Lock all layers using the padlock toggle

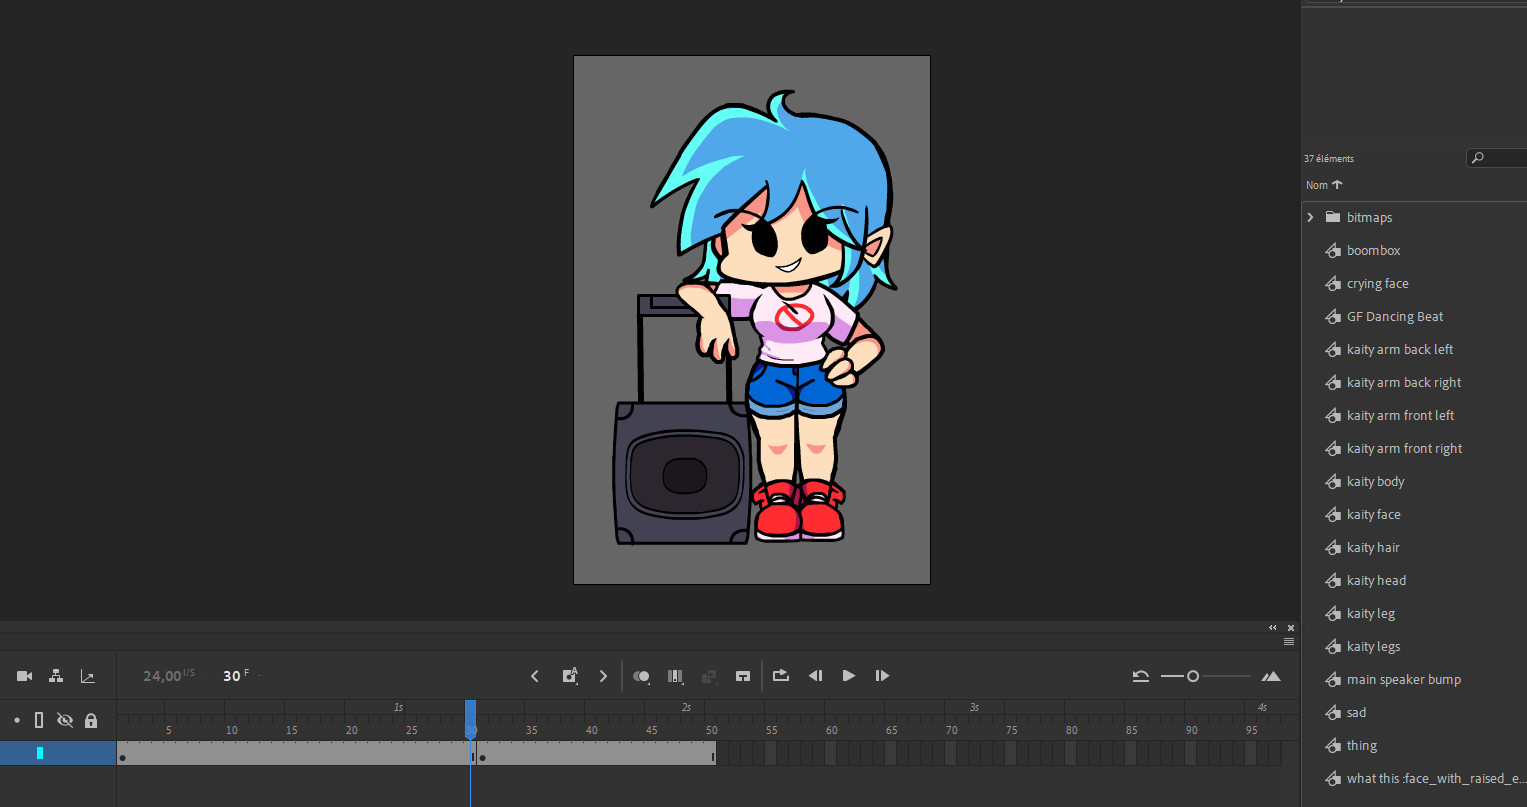91,720
